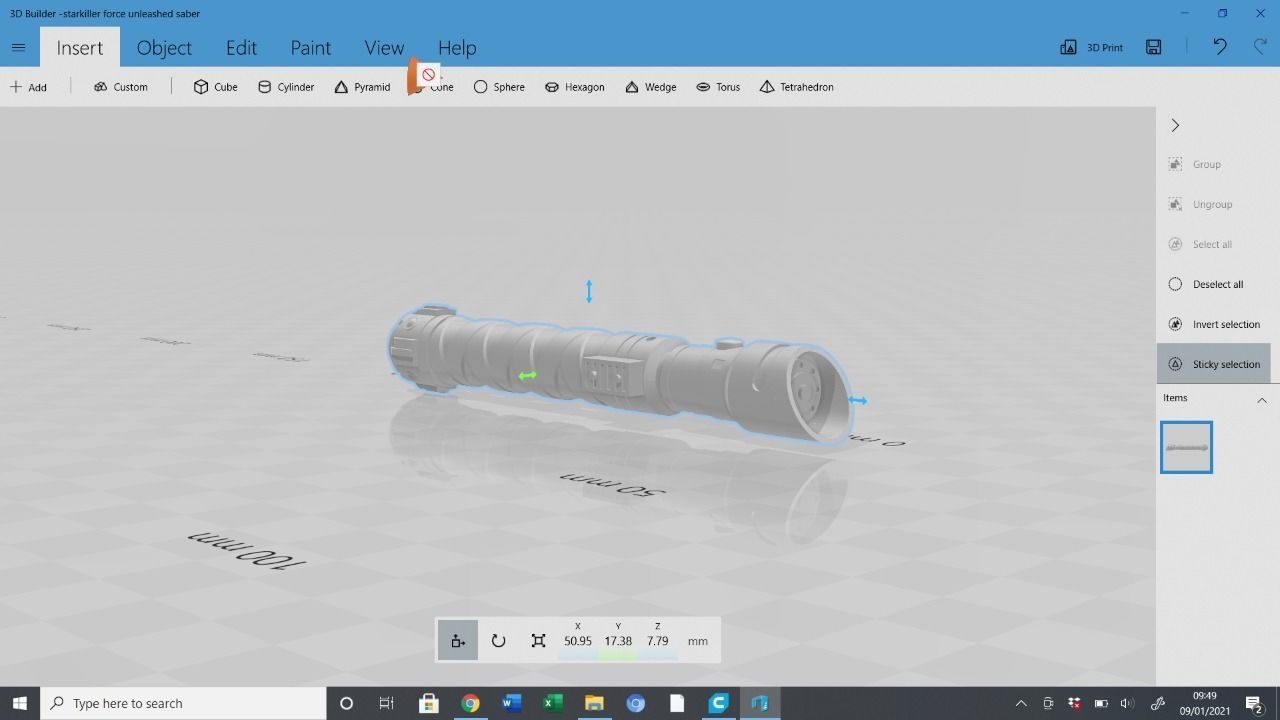
Task: Toggle Sticky selection
Action: [1213, 364]
